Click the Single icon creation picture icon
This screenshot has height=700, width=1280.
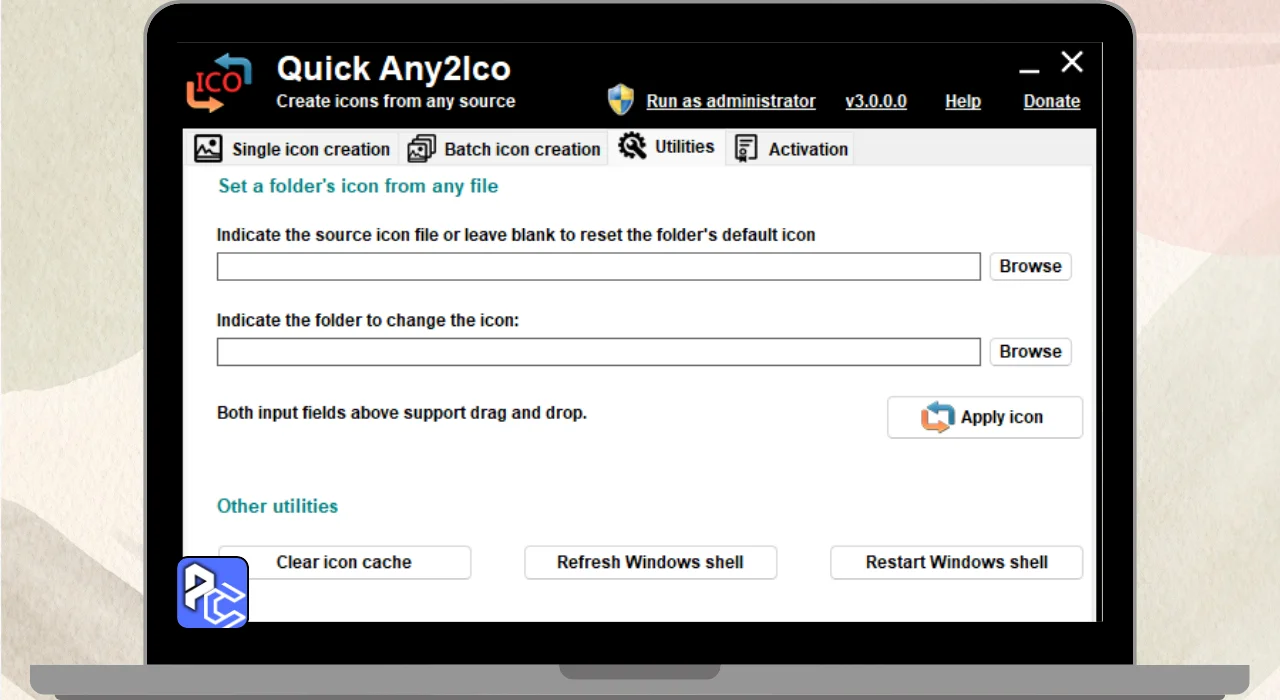tap(208, 149)
